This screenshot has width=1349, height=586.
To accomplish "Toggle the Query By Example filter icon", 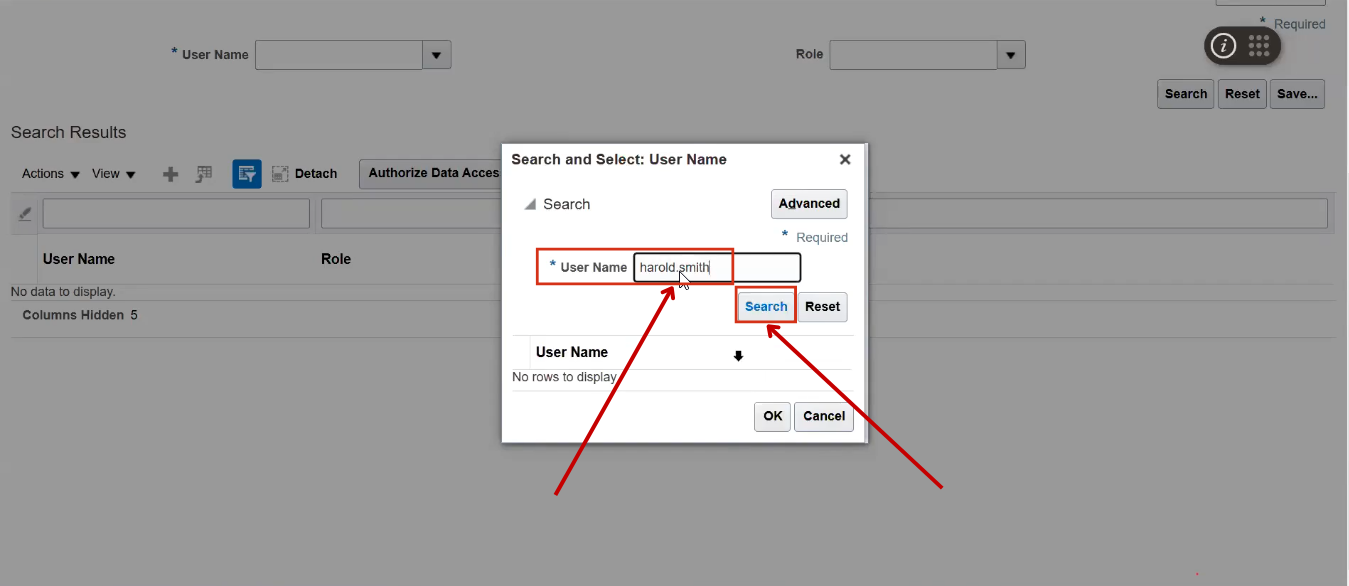I will tap(245, 173).
